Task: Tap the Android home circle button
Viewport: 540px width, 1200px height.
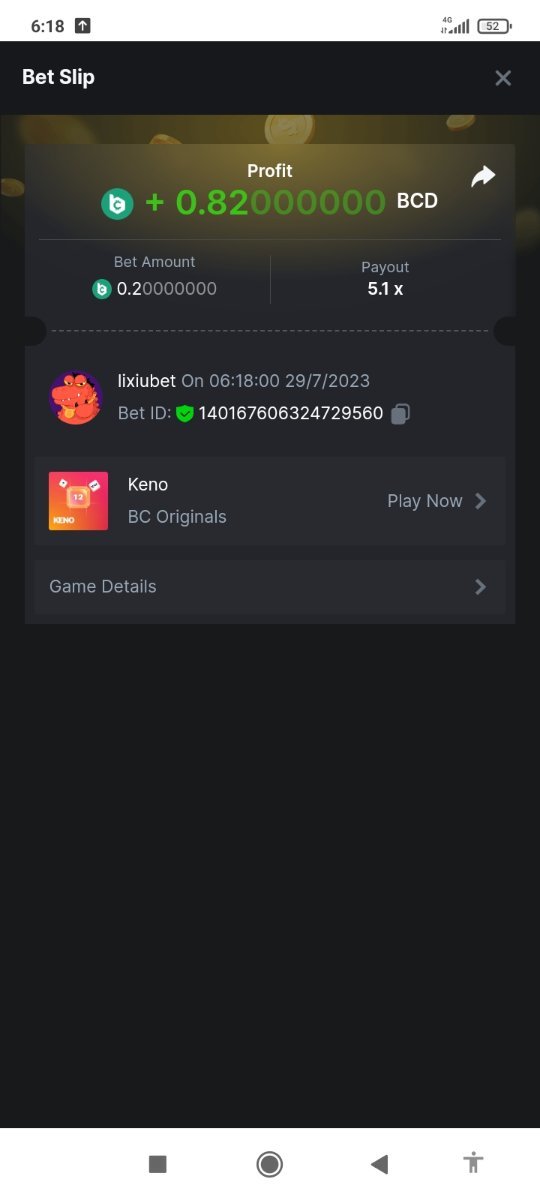Action: pyautogui.click(x=269, y=1164)
